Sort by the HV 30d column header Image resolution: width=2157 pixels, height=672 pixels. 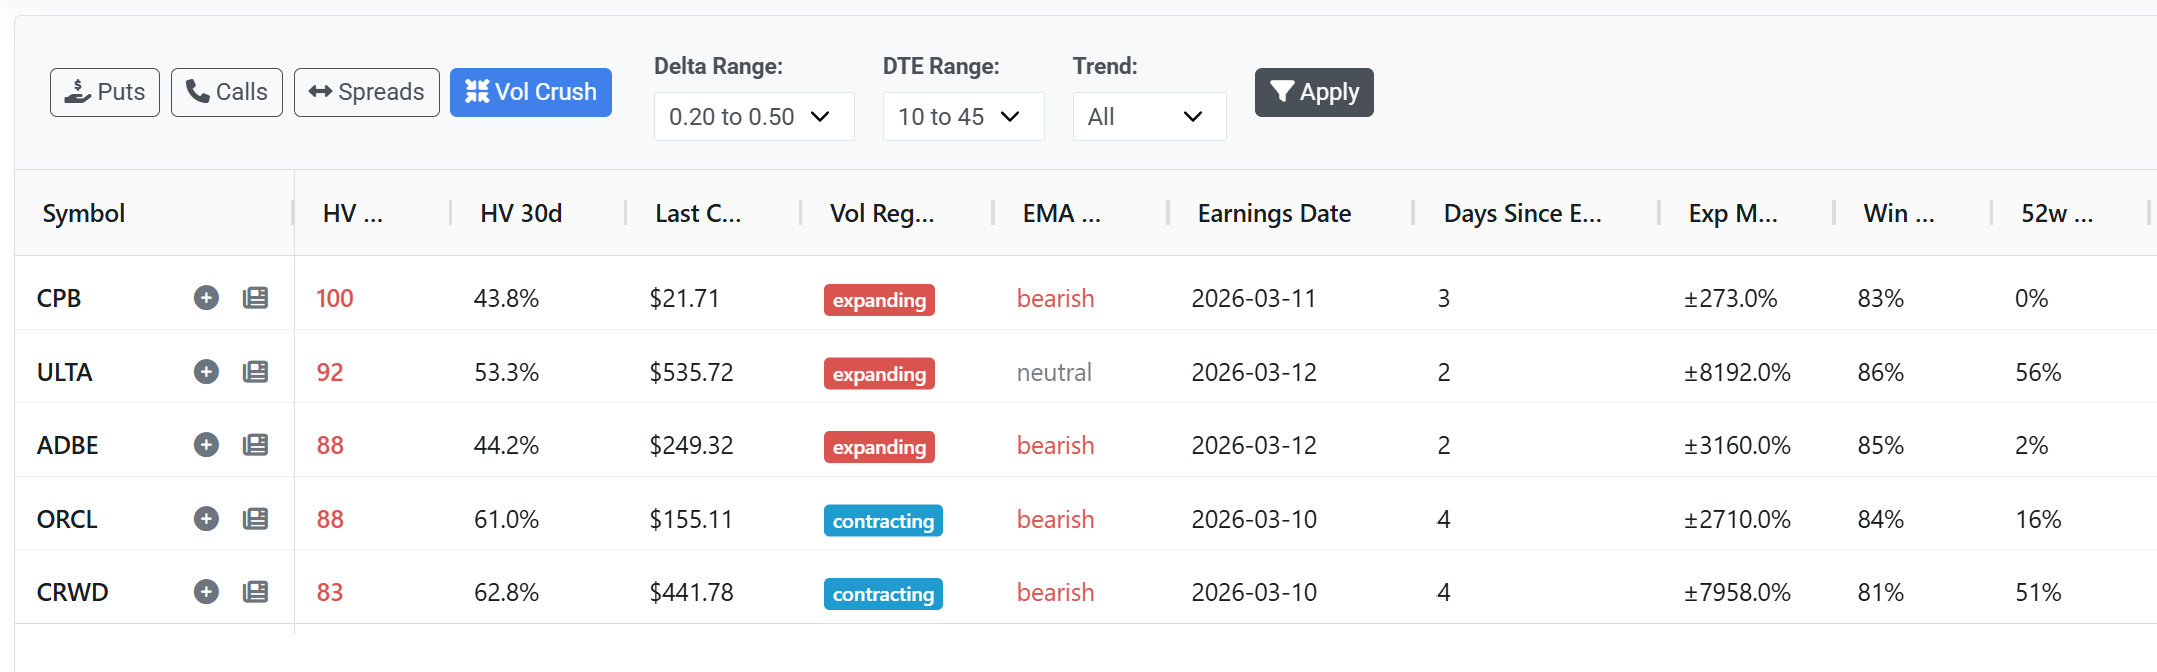[x=521, y=213]
